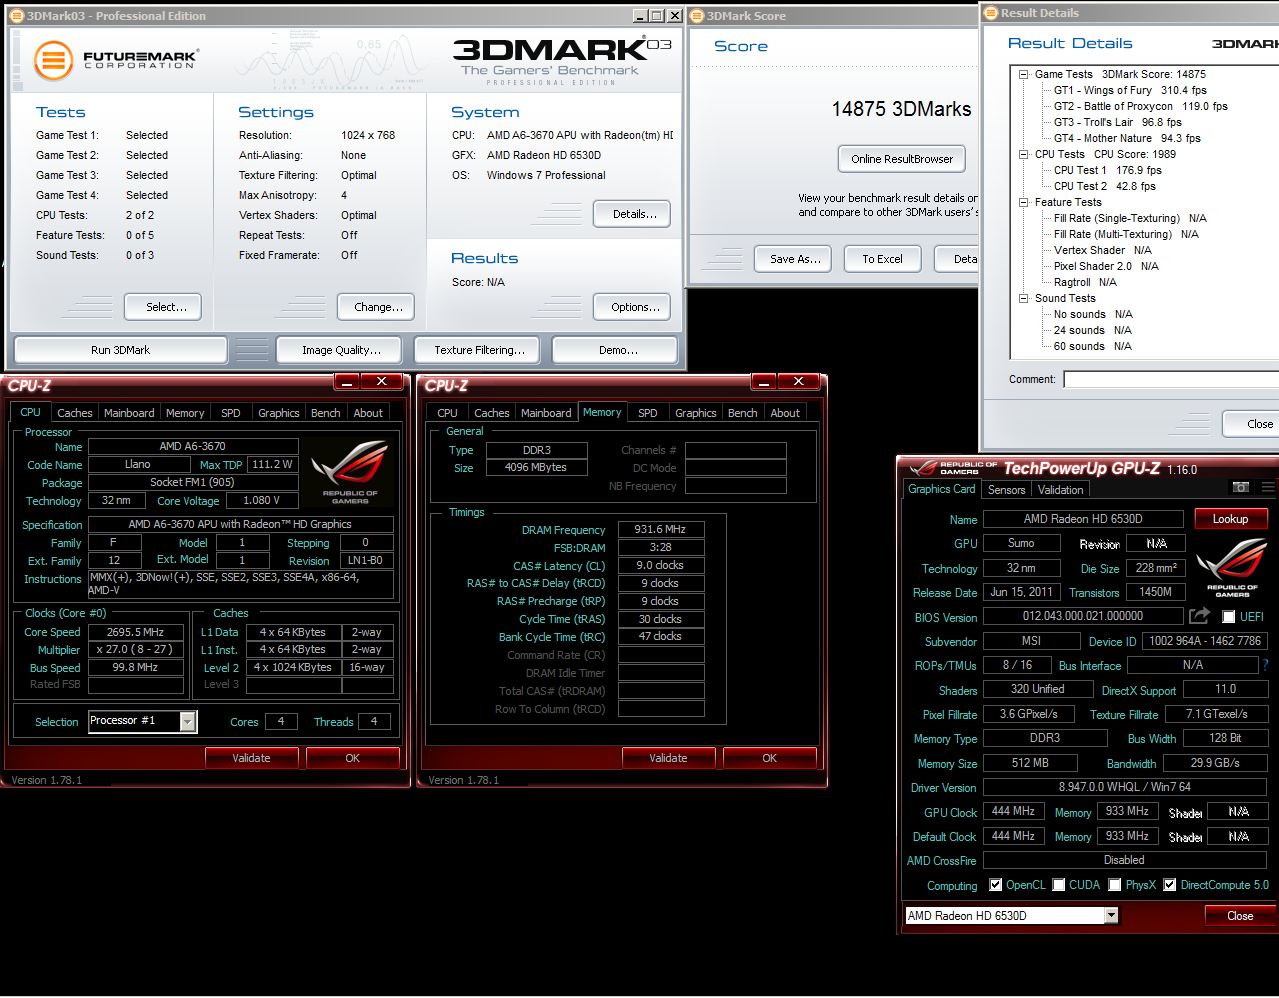The width and height of the screenshot is (1279, 998).
Task: Uncheck the DirectCompute 5.0 checkbox
Action: click(x=1169, y=884)
